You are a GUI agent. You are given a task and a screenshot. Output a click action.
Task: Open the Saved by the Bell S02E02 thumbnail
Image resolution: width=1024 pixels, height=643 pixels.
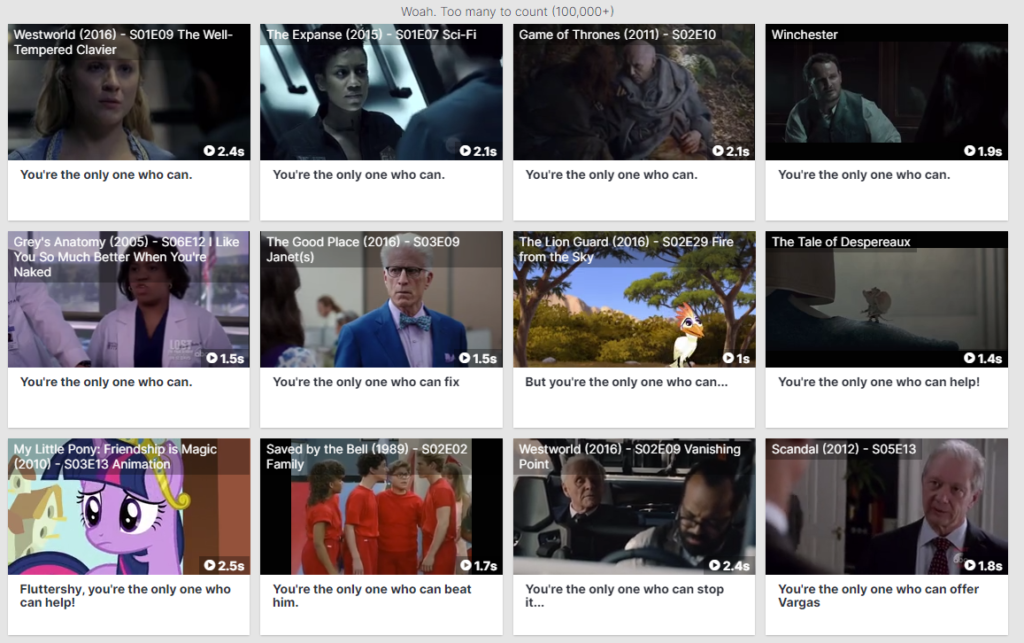[381, 507]
